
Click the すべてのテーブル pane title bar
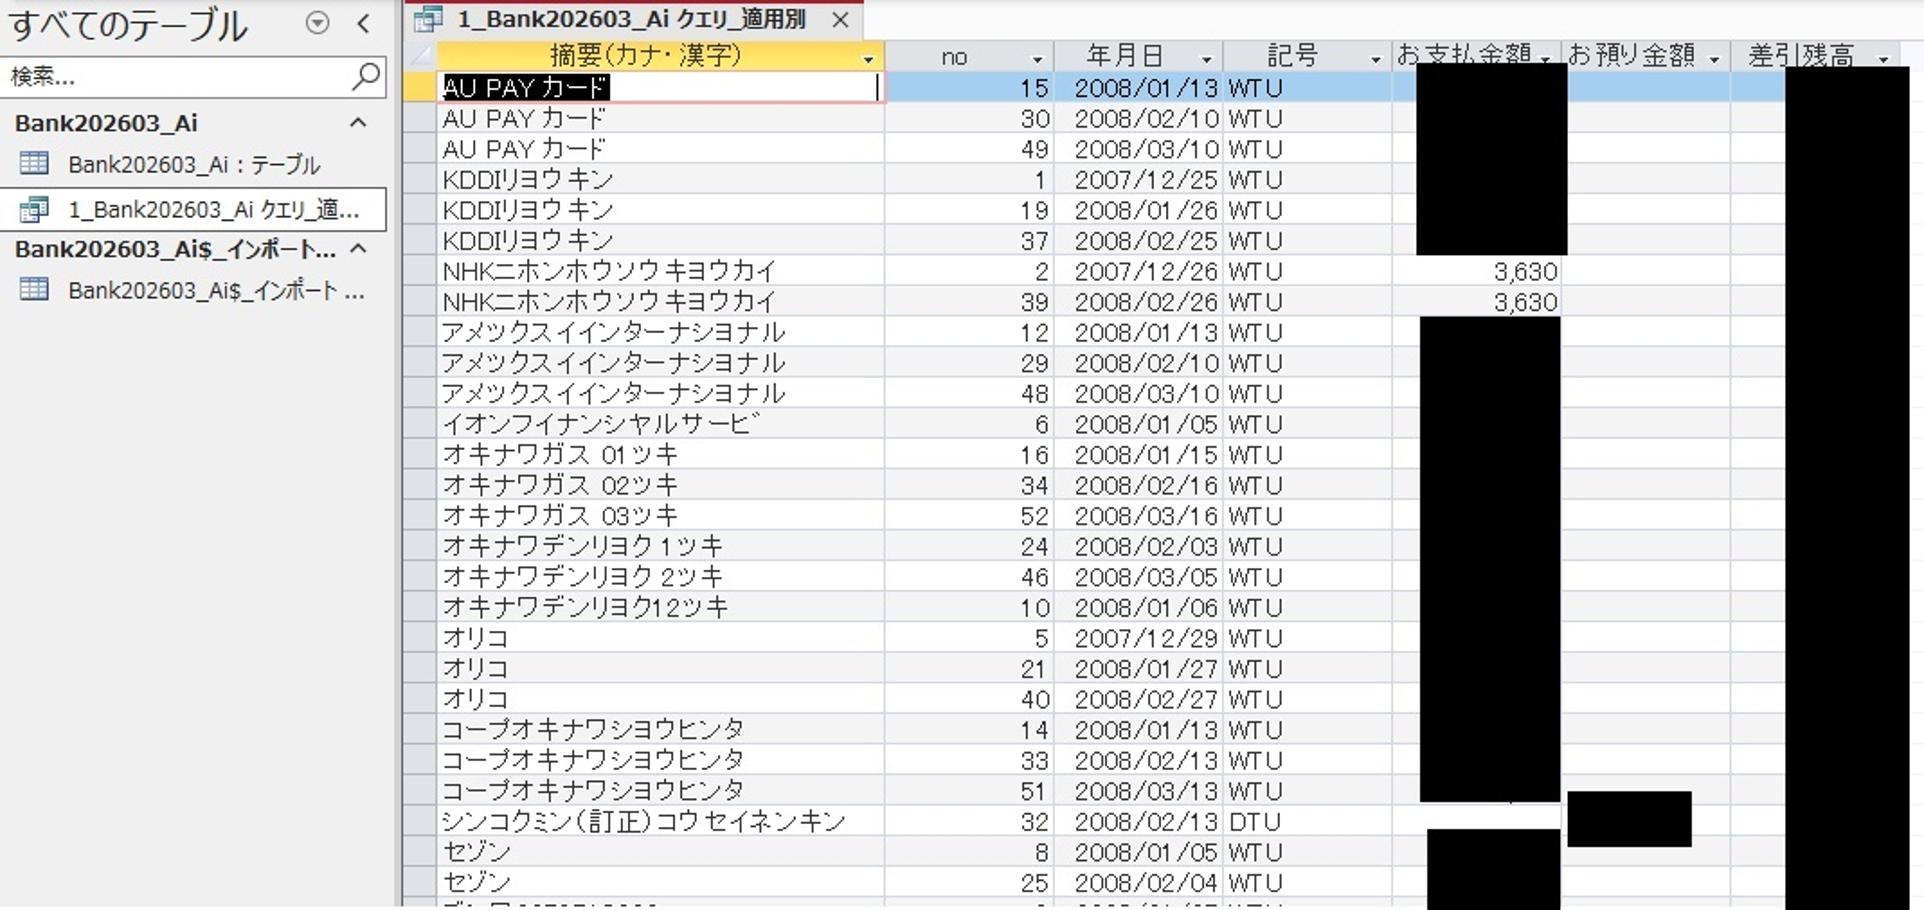tap(130, 26)
